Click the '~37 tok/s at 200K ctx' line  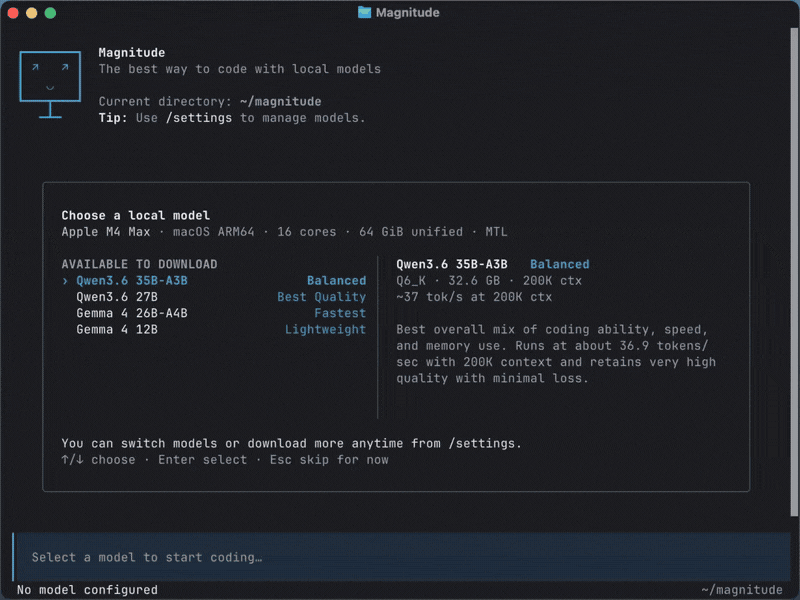[474, 297]
